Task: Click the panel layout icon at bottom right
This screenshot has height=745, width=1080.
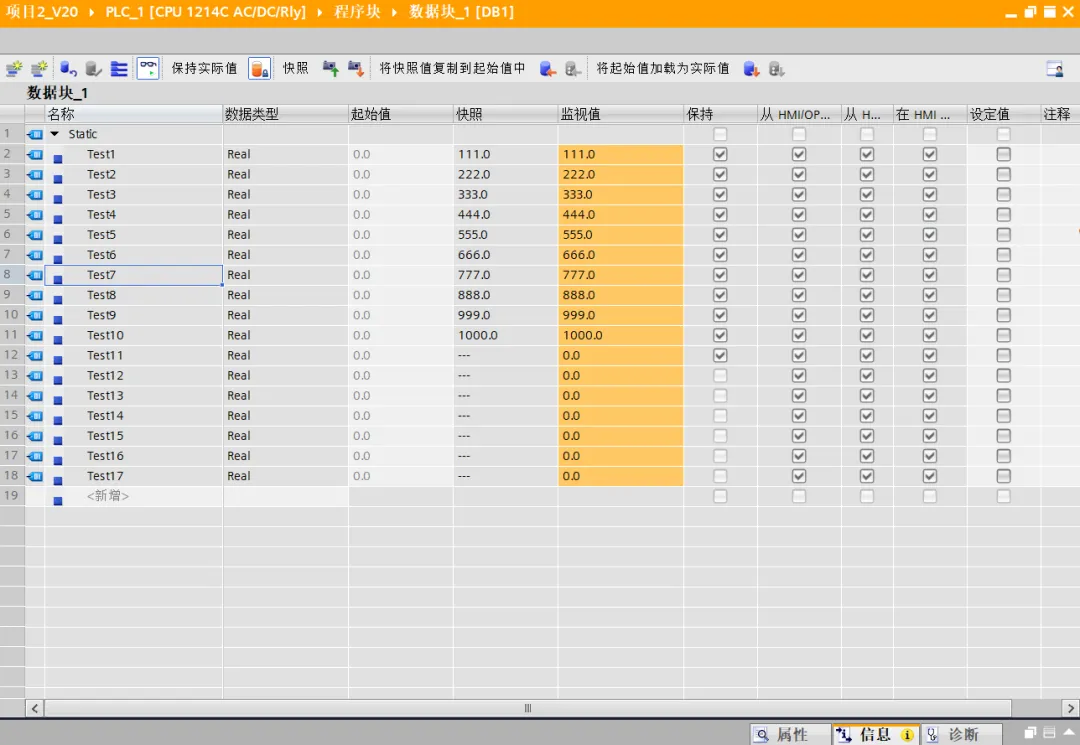Action: [1049, 733]
